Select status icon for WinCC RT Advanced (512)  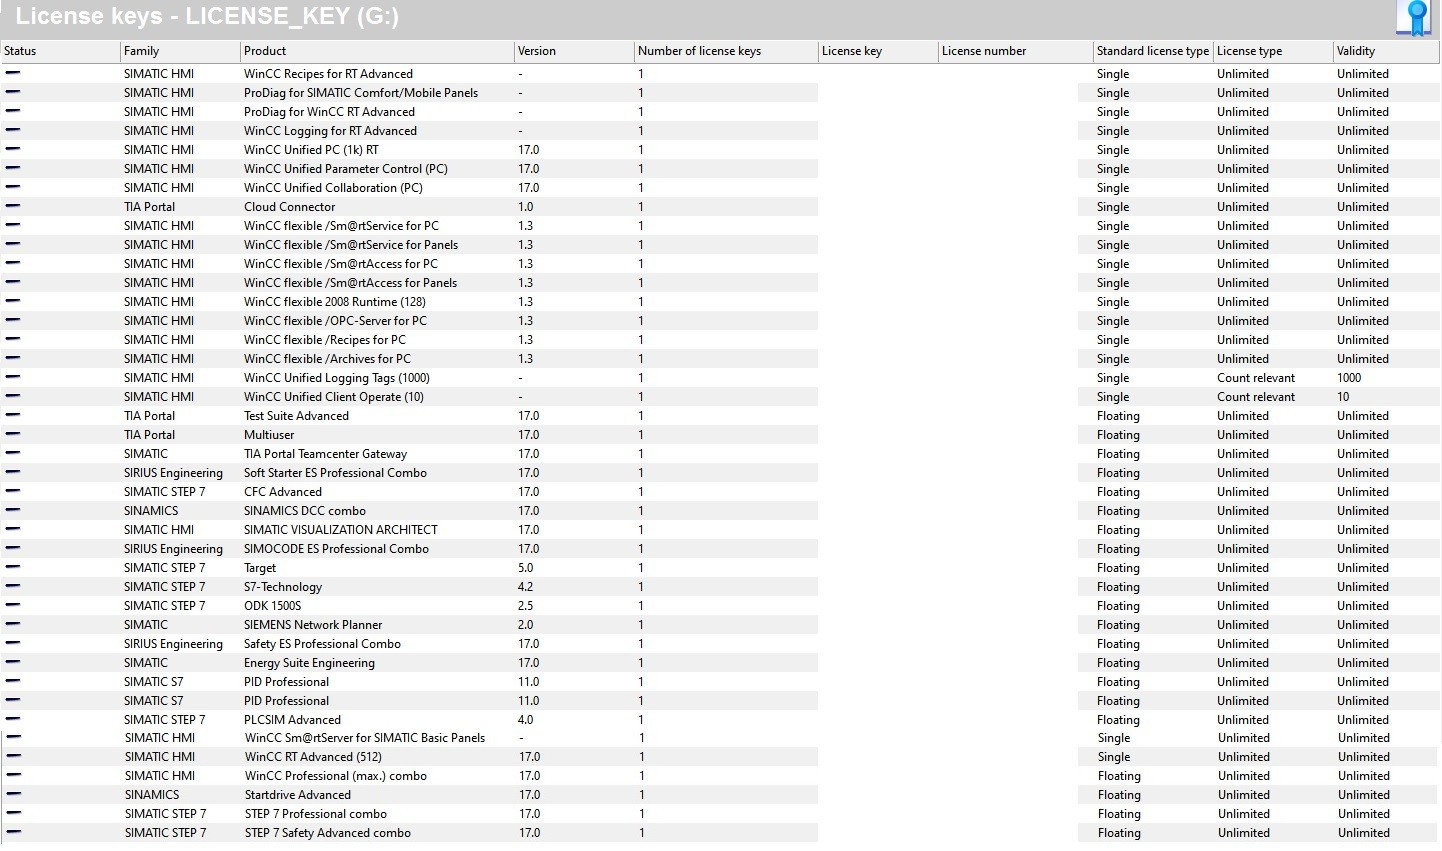coord(14,756)
